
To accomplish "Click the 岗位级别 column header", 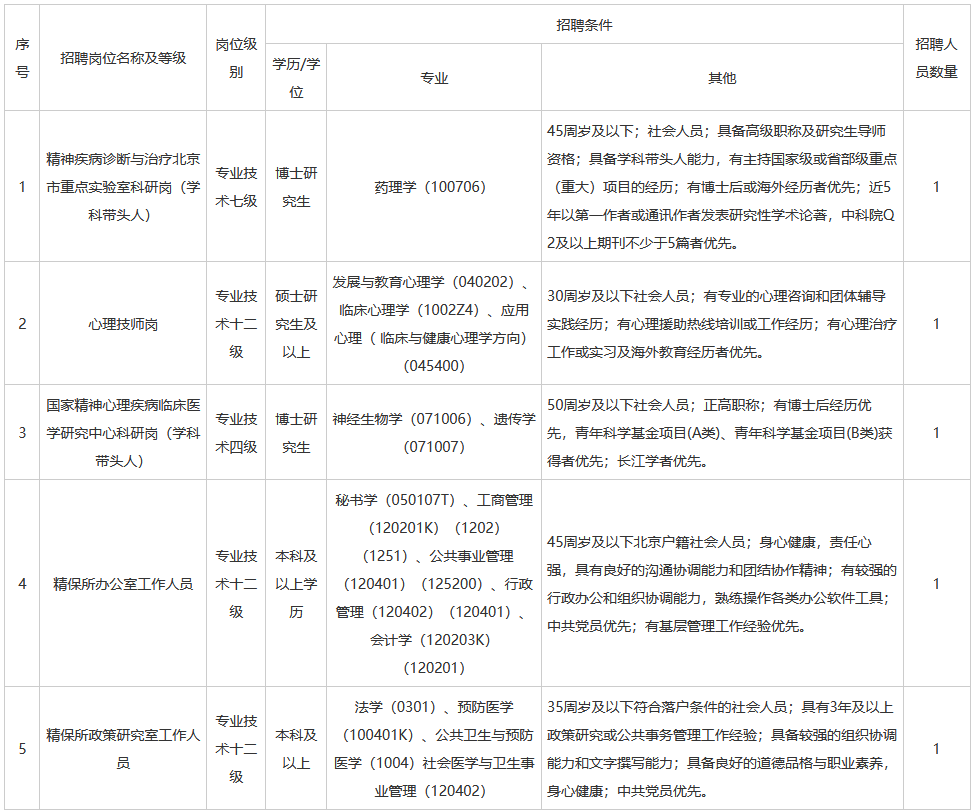I will [236, 58].
